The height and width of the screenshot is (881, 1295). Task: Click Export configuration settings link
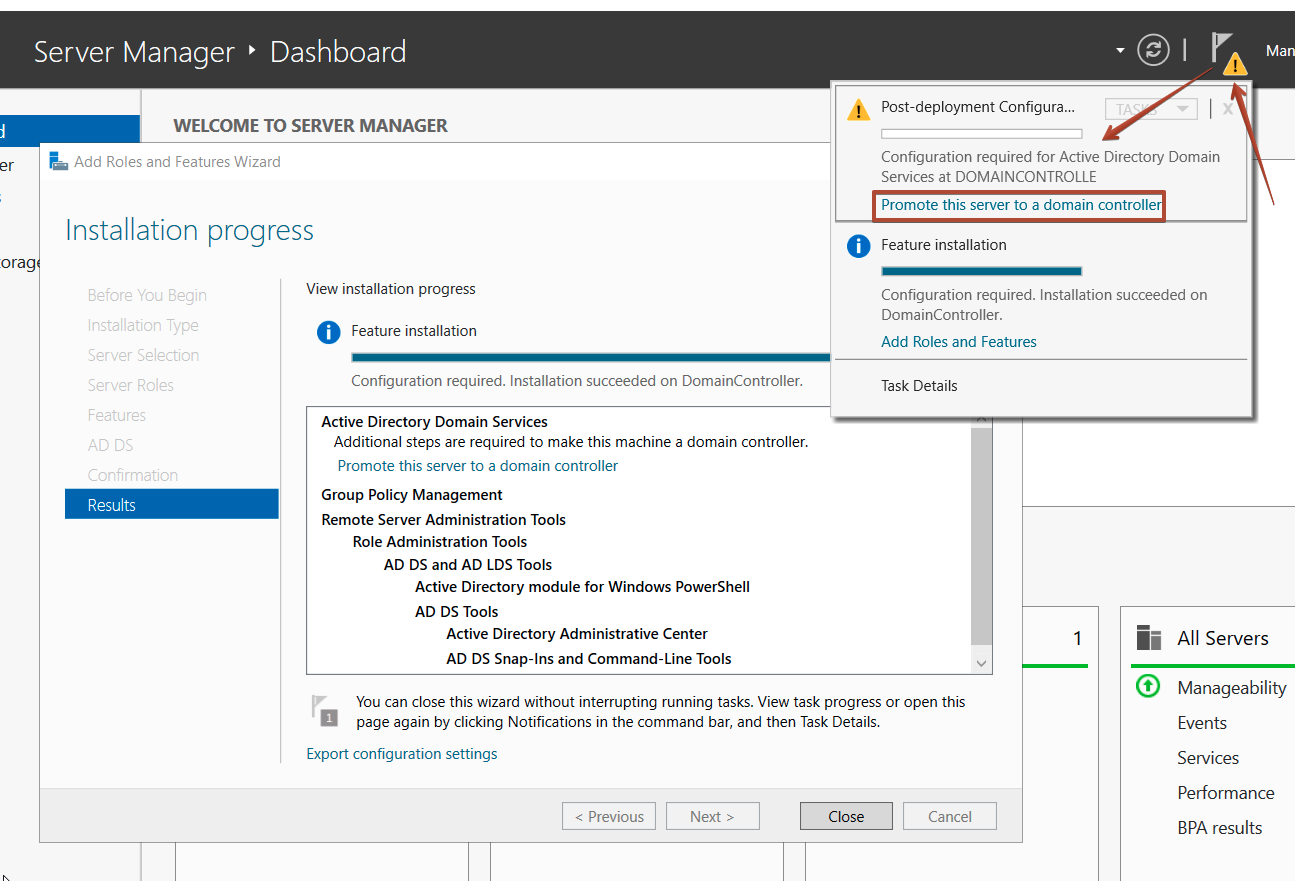(x=401, y=754)
